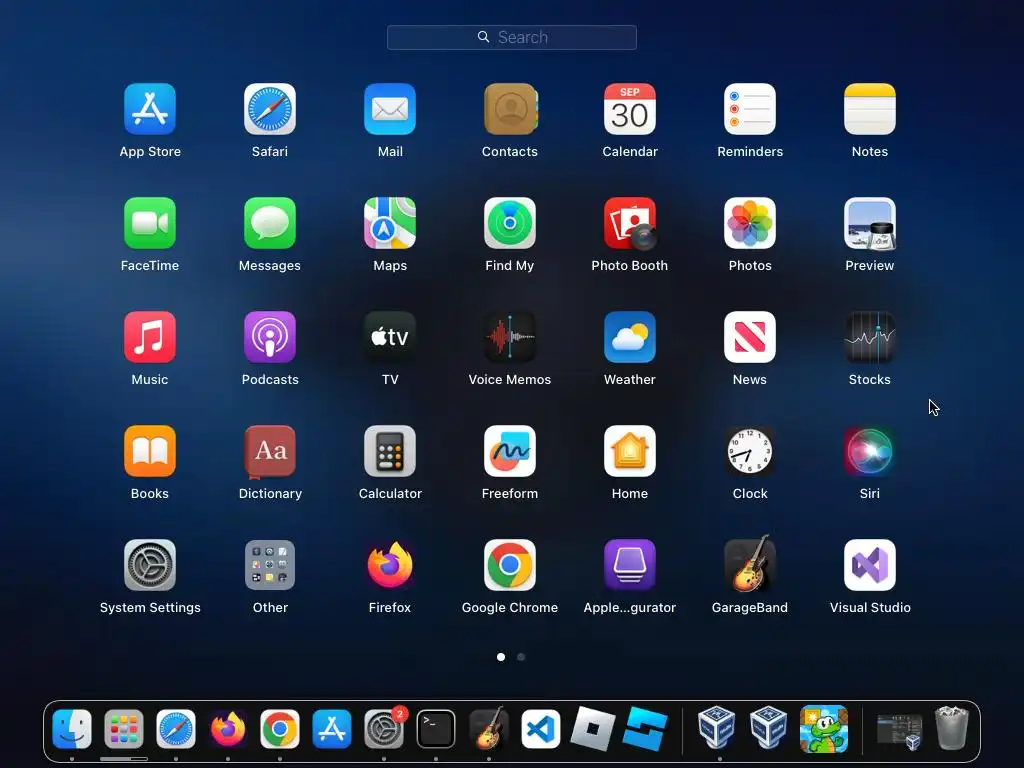Open Roblox Studio from the Dock
The image size is (1024, 768).
tap(645, 729)
